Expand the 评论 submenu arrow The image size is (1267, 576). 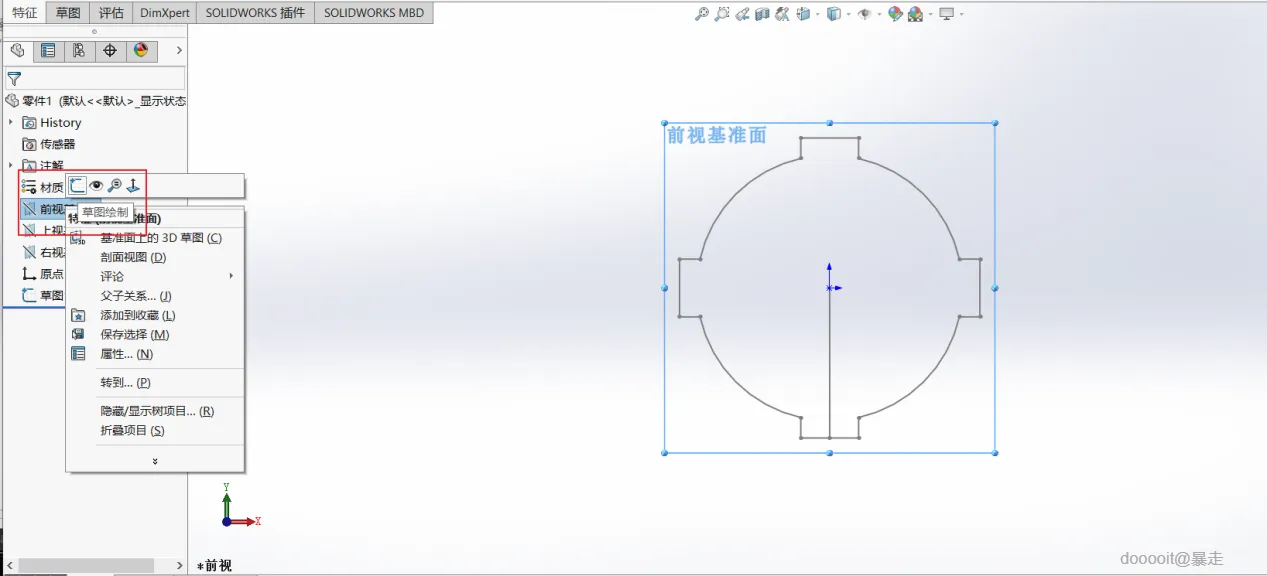(231, 276)
